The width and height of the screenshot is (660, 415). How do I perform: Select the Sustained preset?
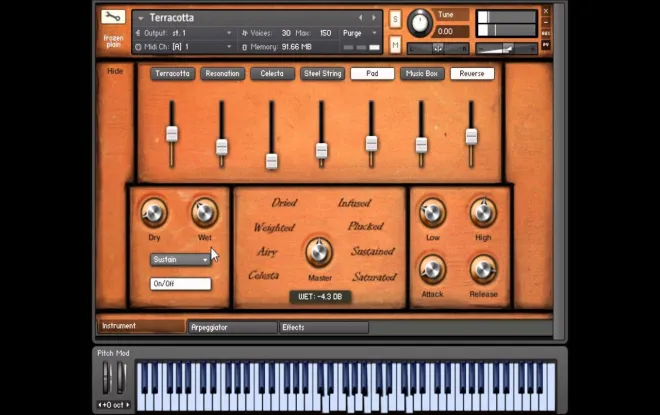(x=373, y=251)
